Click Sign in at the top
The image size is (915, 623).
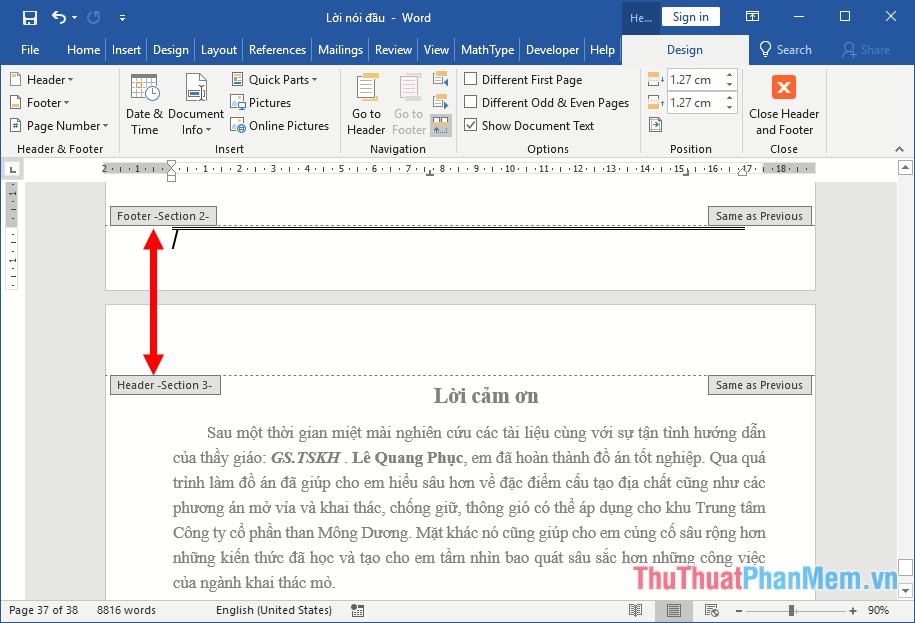(690, 16)
